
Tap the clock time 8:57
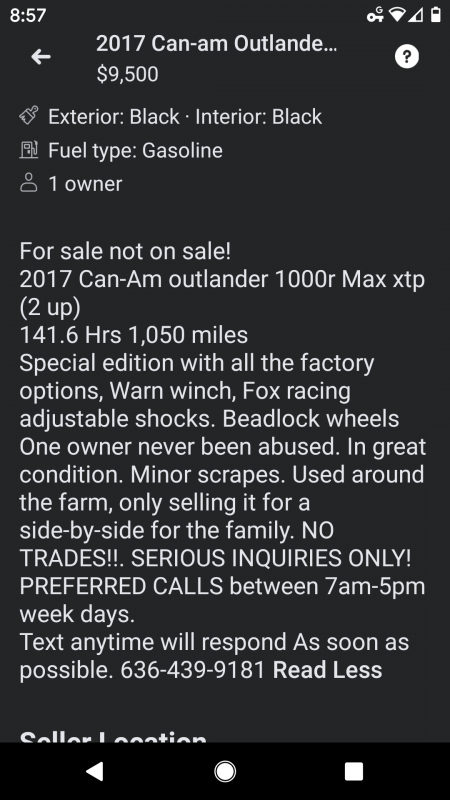click(x=28, y=15)
